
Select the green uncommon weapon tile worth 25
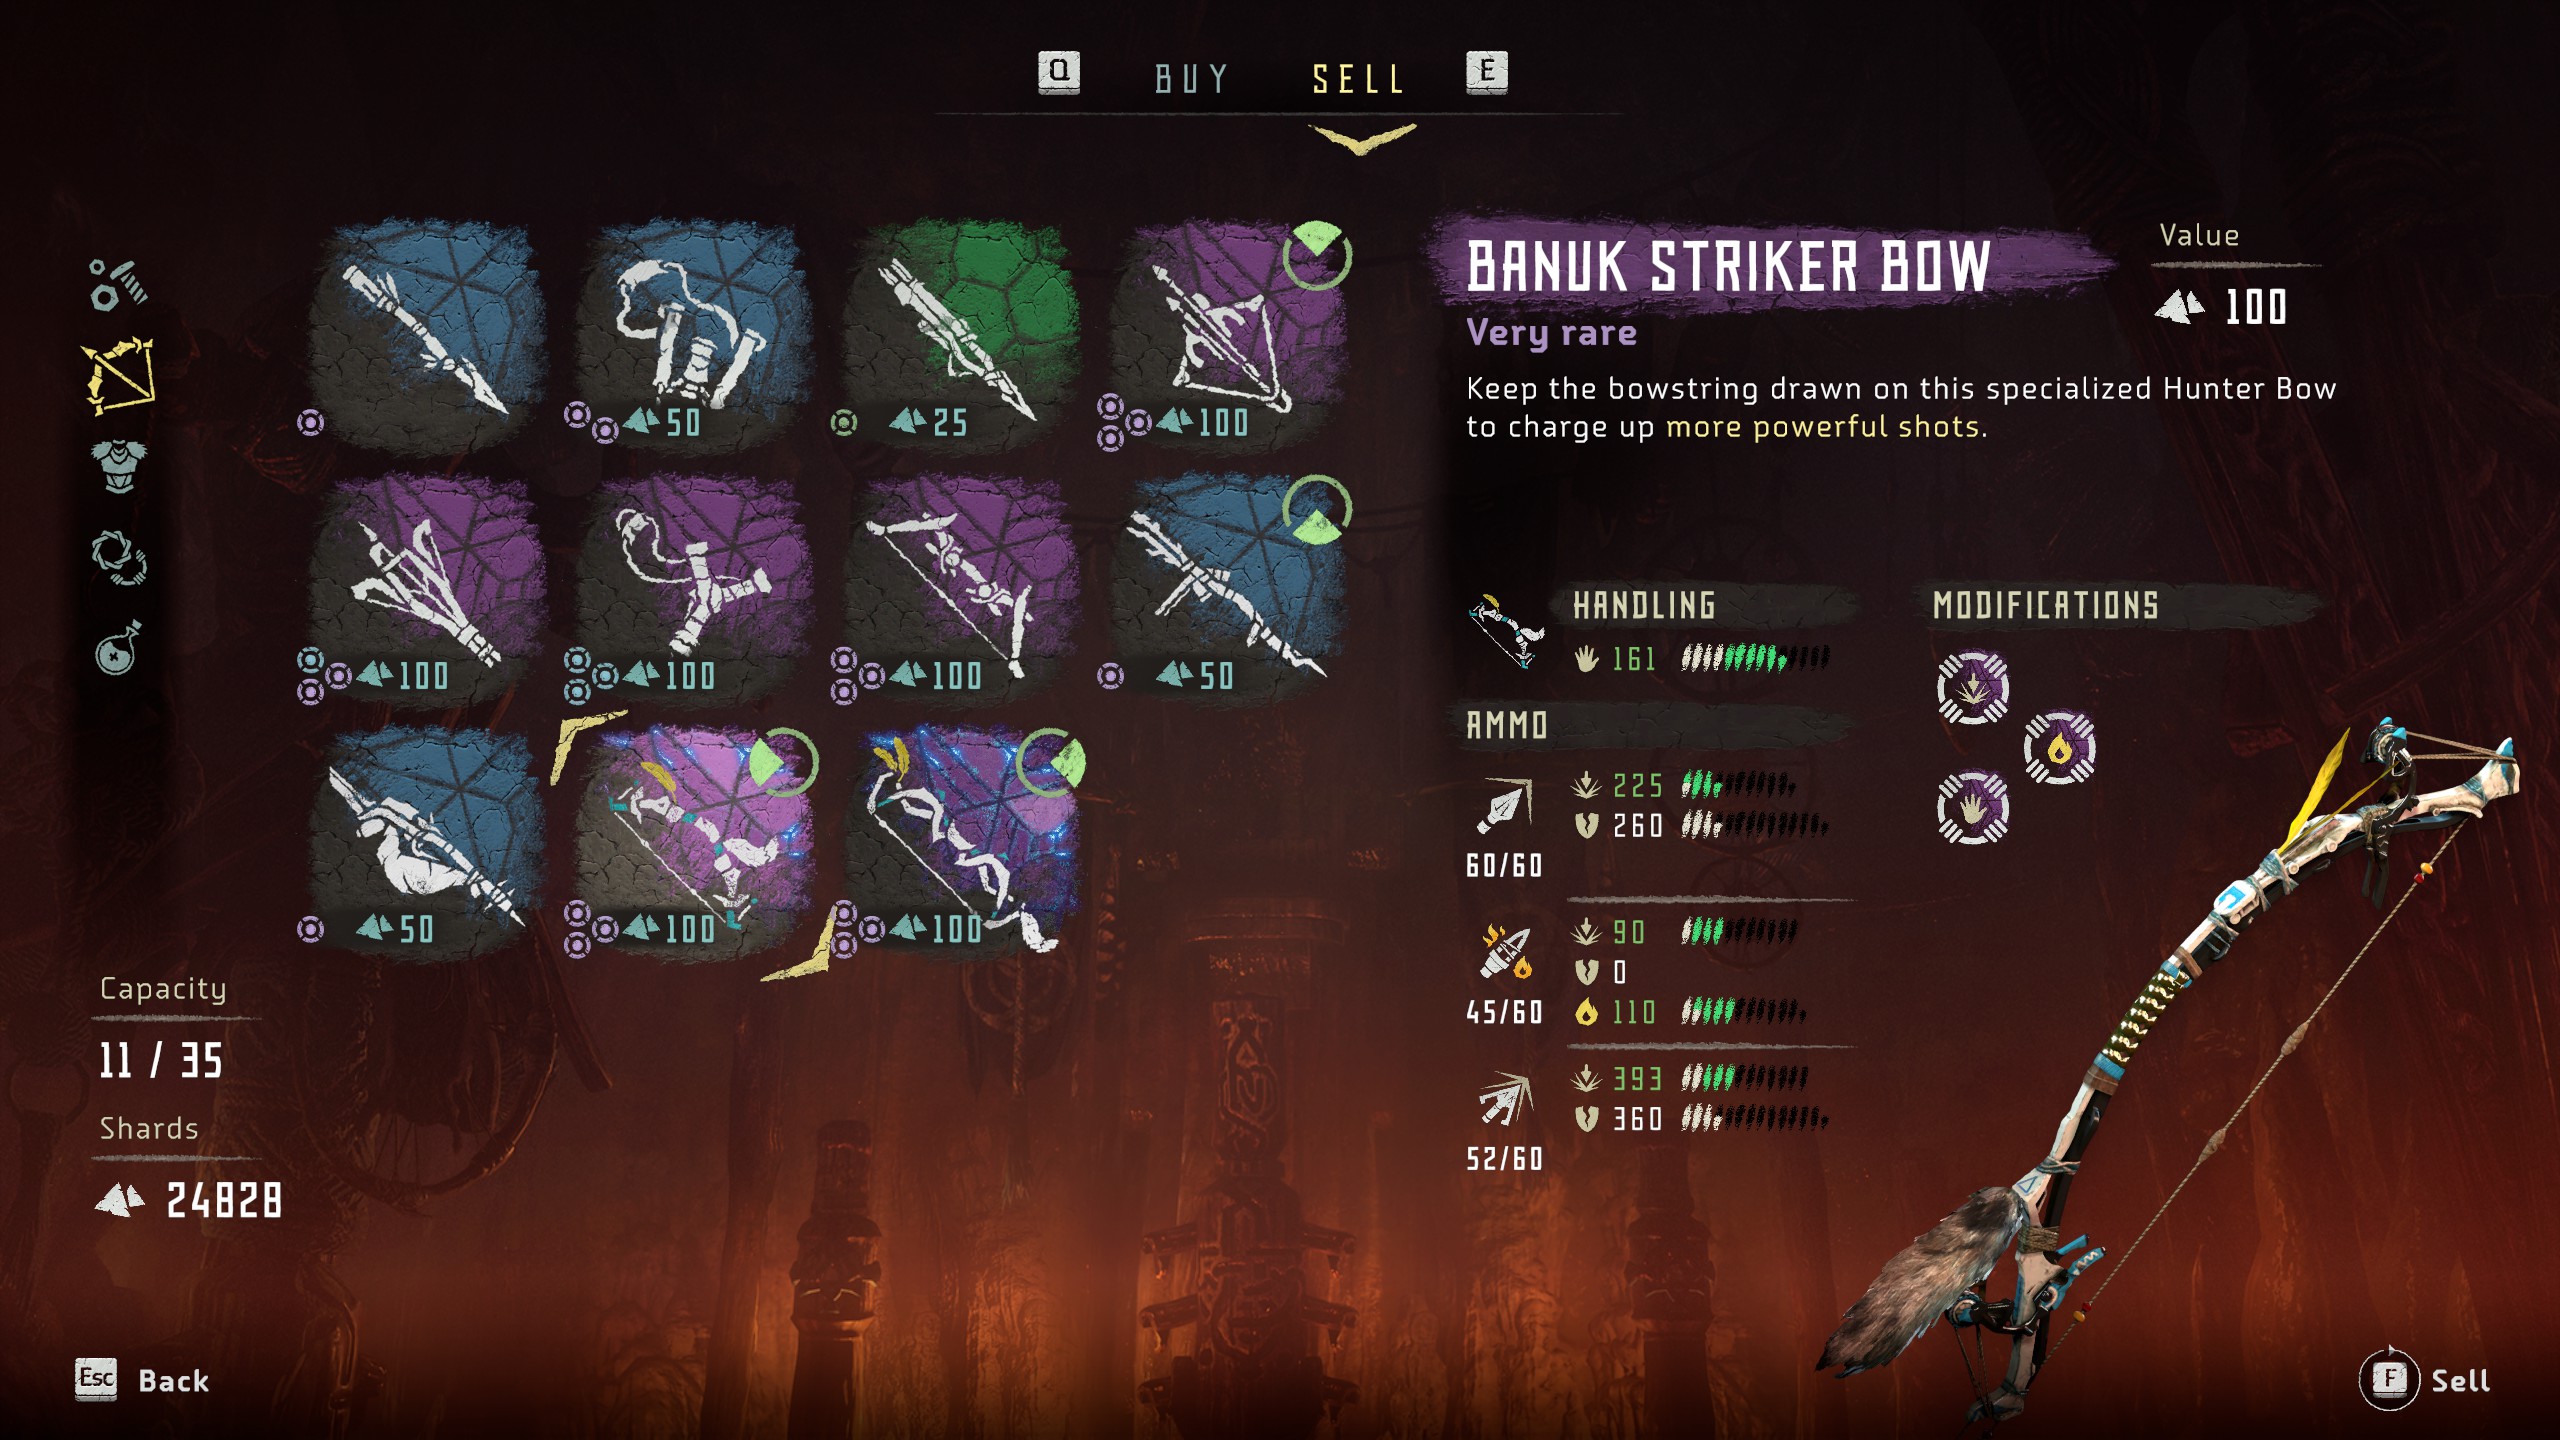click(960, 335)
